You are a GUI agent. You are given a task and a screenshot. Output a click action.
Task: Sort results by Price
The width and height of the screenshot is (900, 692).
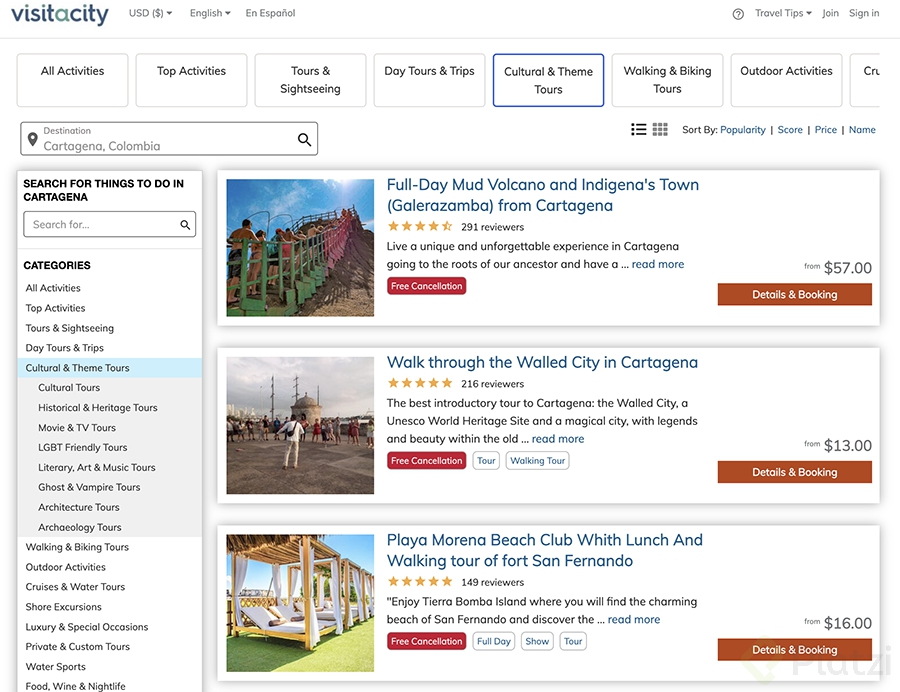click(x=825, y=130)
